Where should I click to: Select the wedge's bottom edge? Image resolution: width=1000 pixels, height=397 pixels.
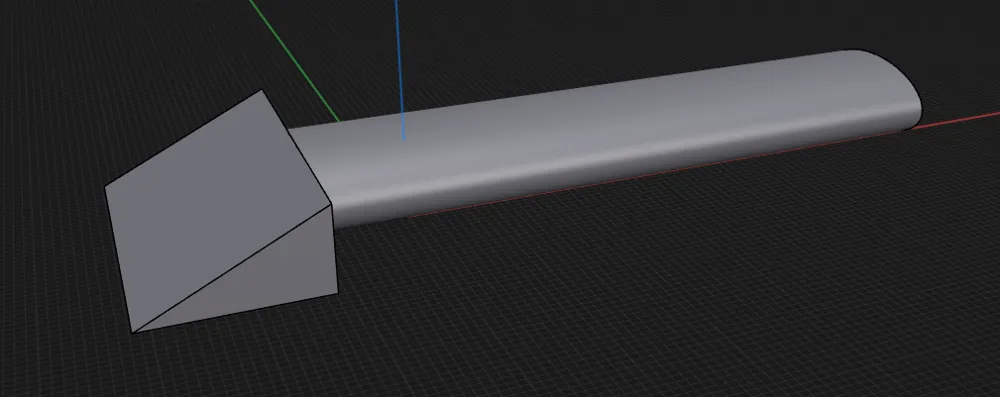tap(235, 313)
